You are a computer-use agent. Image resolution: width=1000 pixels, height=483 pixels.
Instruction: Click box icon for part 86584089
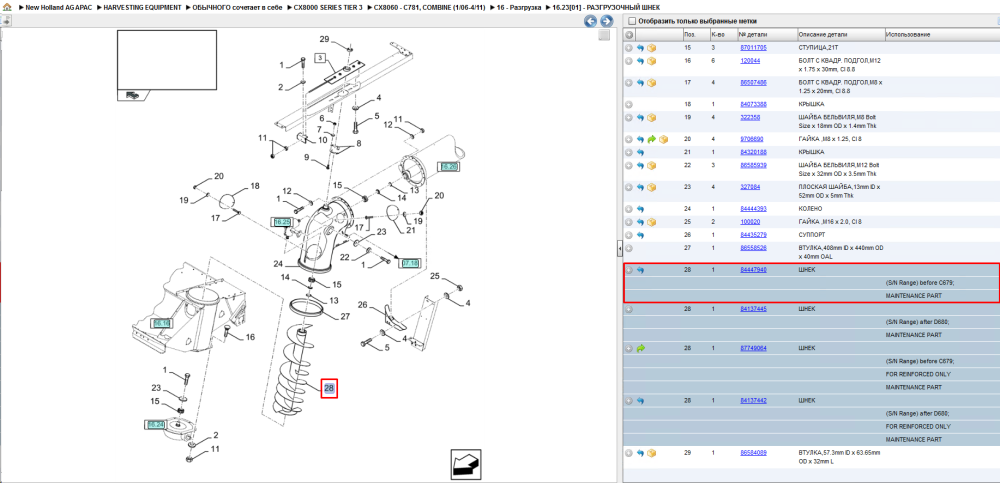point(651,453)
